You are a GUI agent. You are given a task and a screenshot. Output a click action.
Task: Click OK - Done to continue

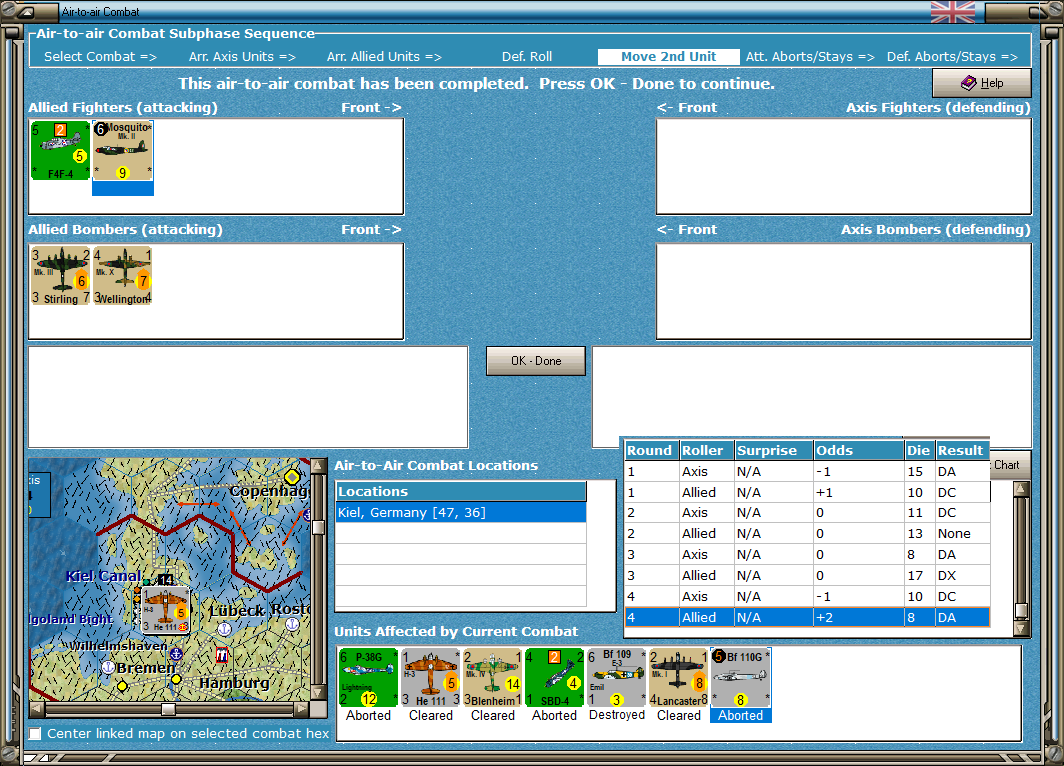click(x=535, y=361)
